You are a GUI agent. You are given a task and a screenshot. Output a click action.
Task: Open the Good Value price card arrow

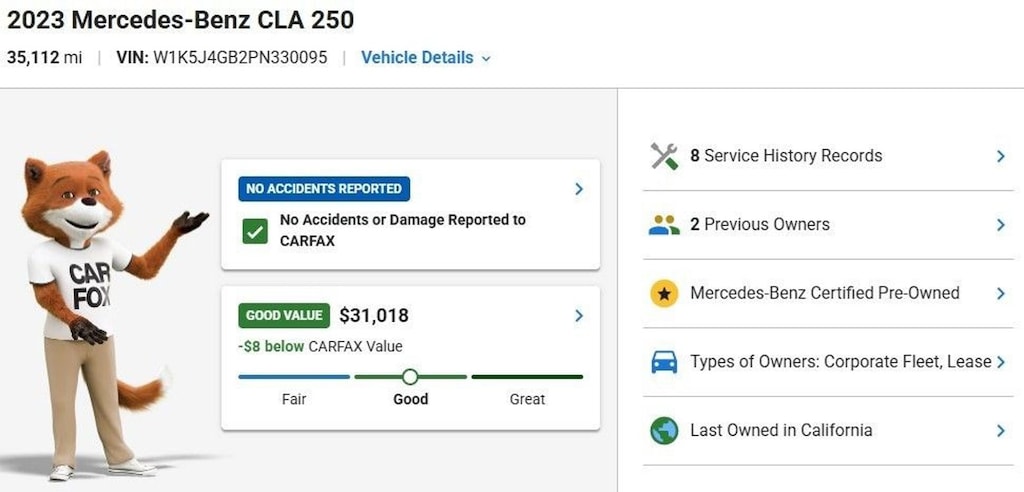(x=579, y=316)
